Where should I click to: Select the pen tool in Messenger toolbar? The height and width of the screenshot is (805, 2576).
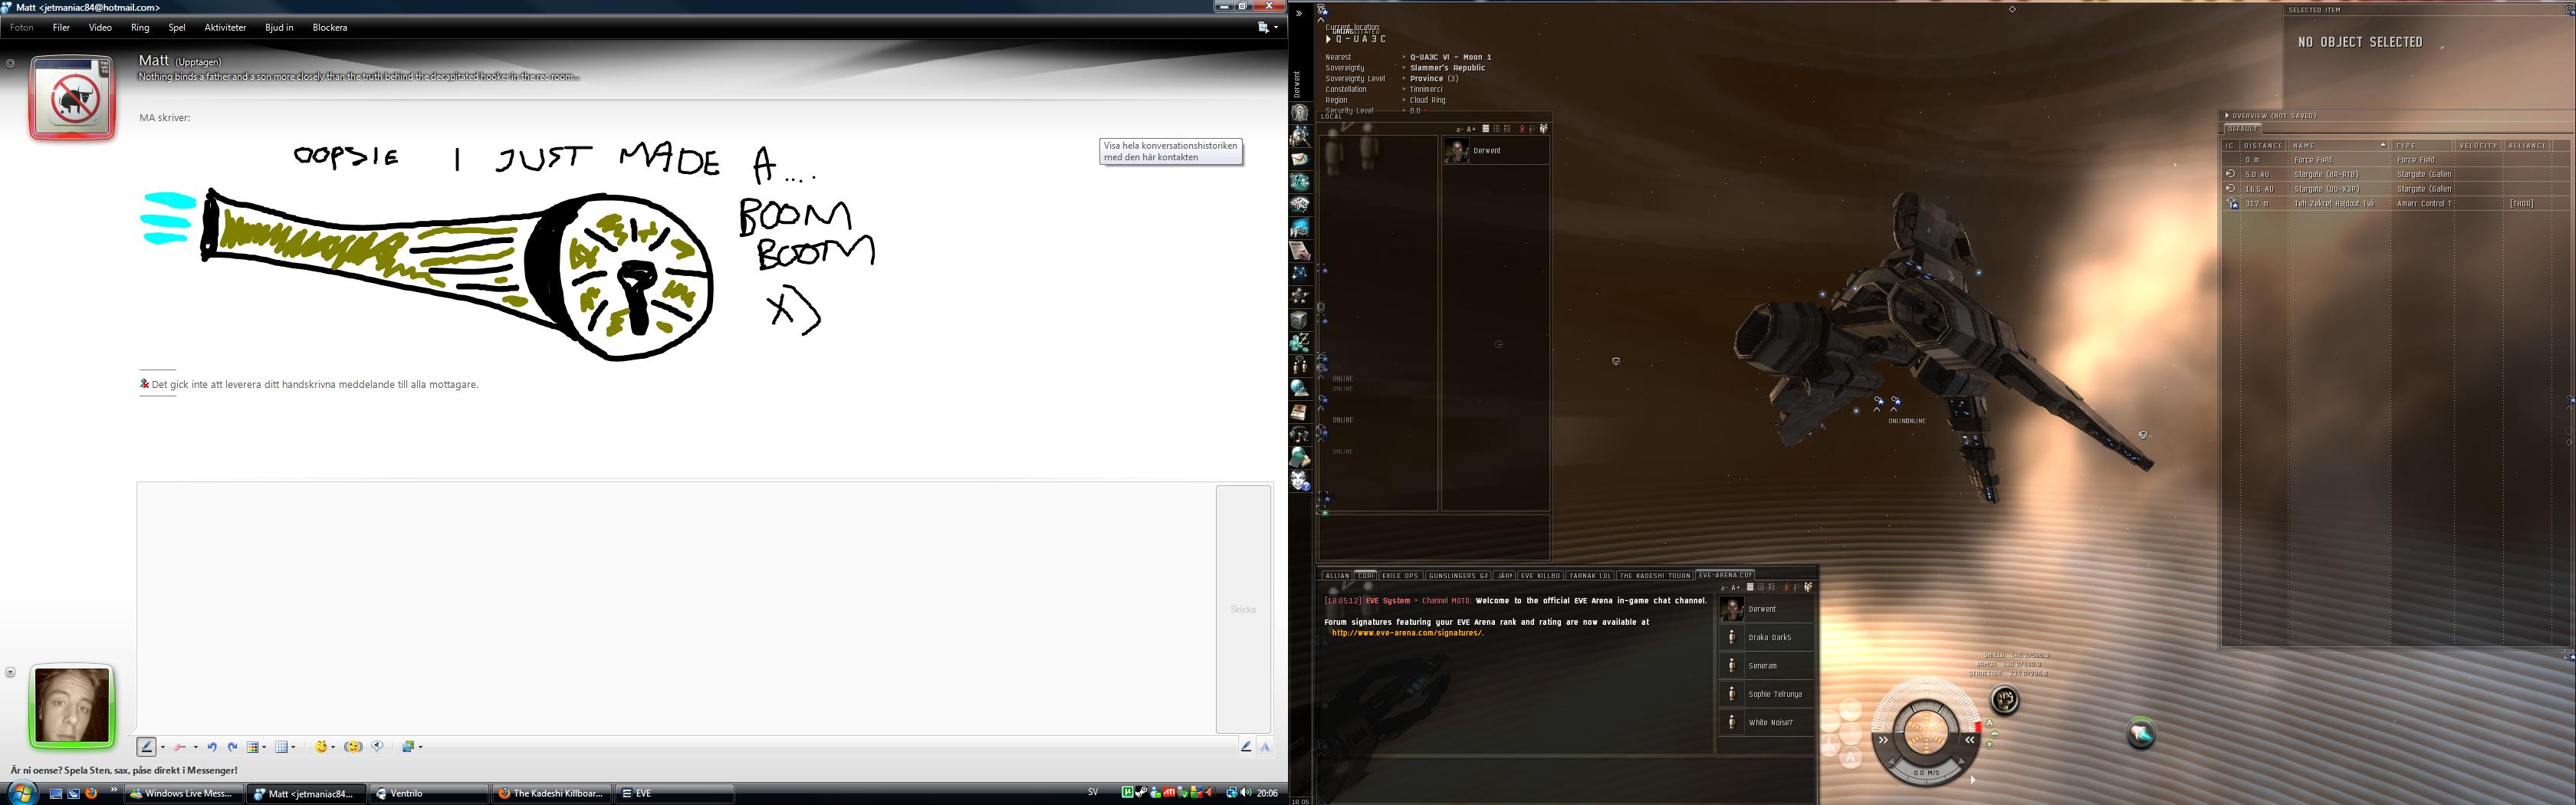click(147, 747)
